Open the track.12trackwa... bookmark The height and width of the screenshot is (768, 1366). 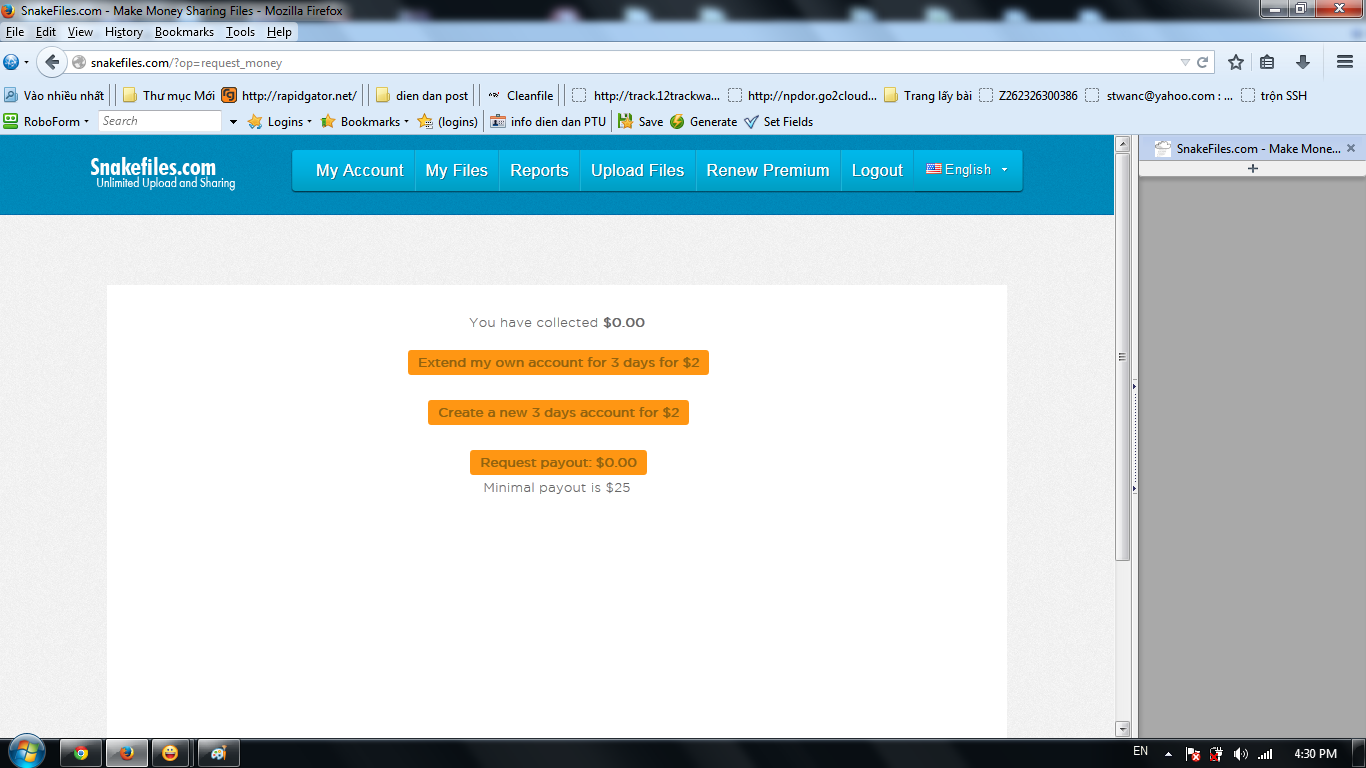(x=646, y=96)
